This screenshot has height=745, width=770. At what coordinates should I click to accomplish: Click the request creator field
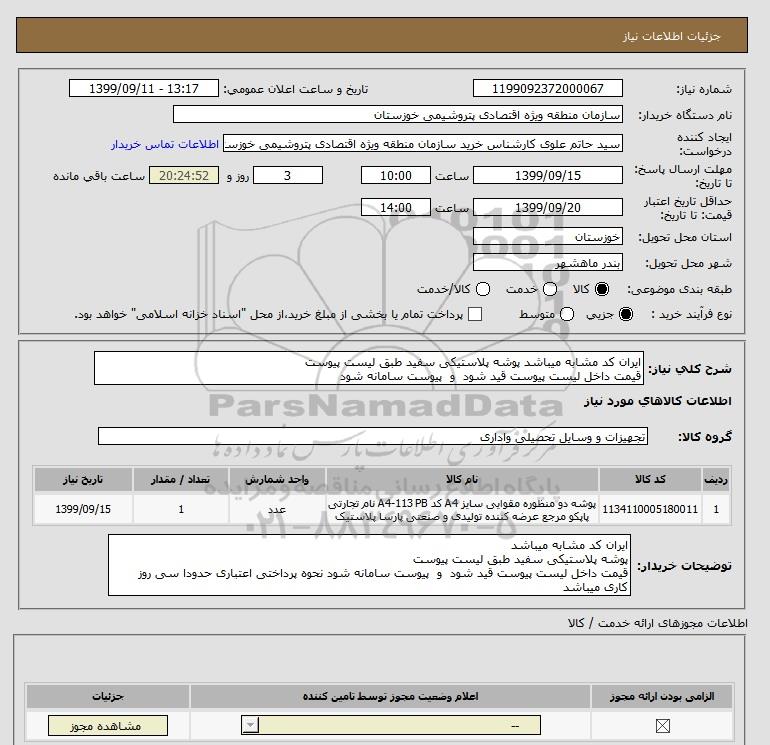click(423, 144)
